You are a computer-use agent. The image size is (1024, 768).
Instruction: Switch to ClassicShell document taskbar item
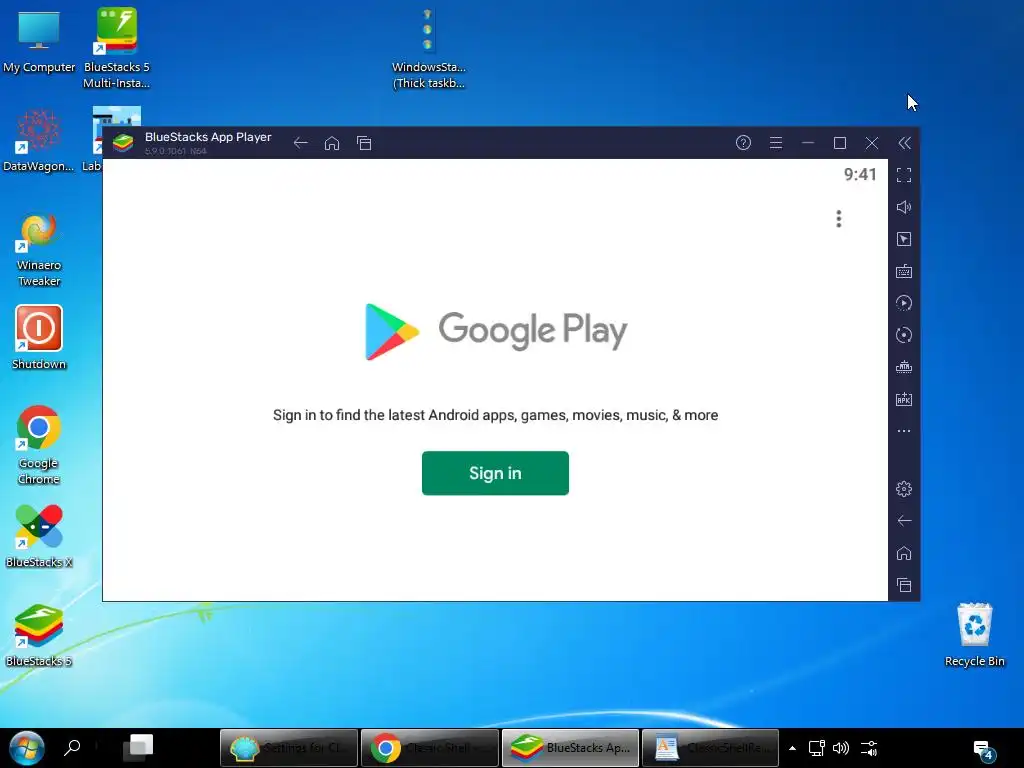coord(711,748)
